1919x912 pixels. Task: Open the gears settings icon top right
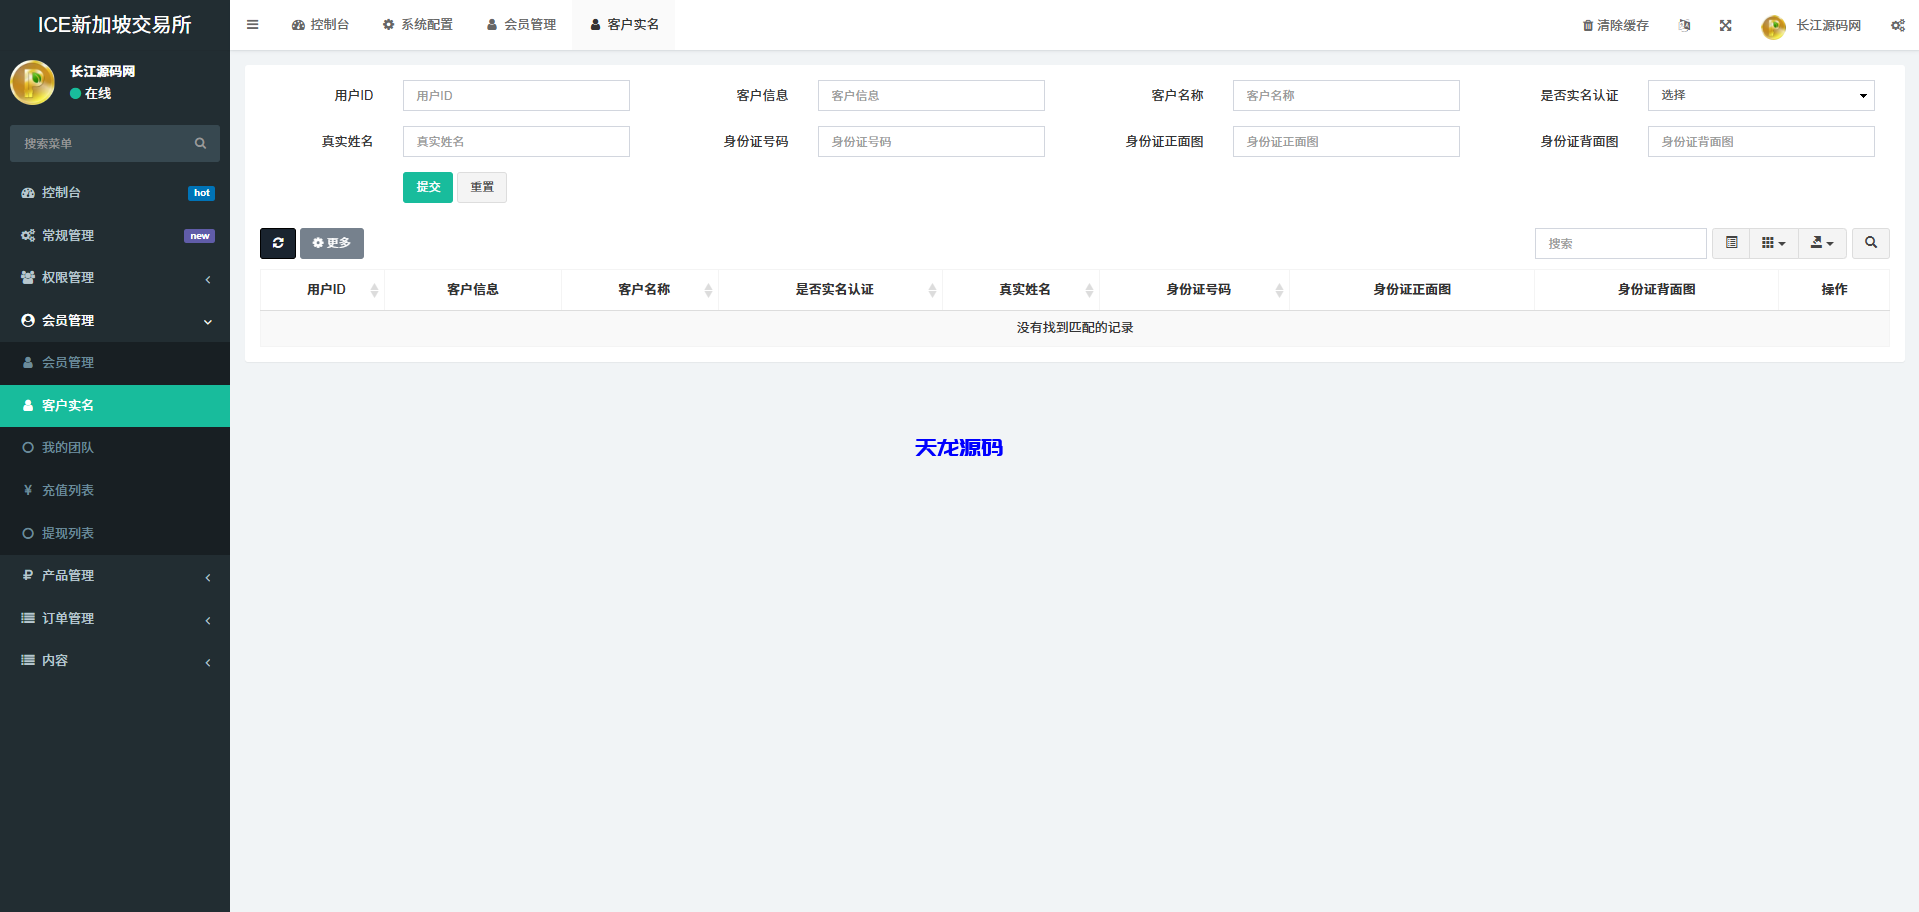click(x=1897, y=25)
